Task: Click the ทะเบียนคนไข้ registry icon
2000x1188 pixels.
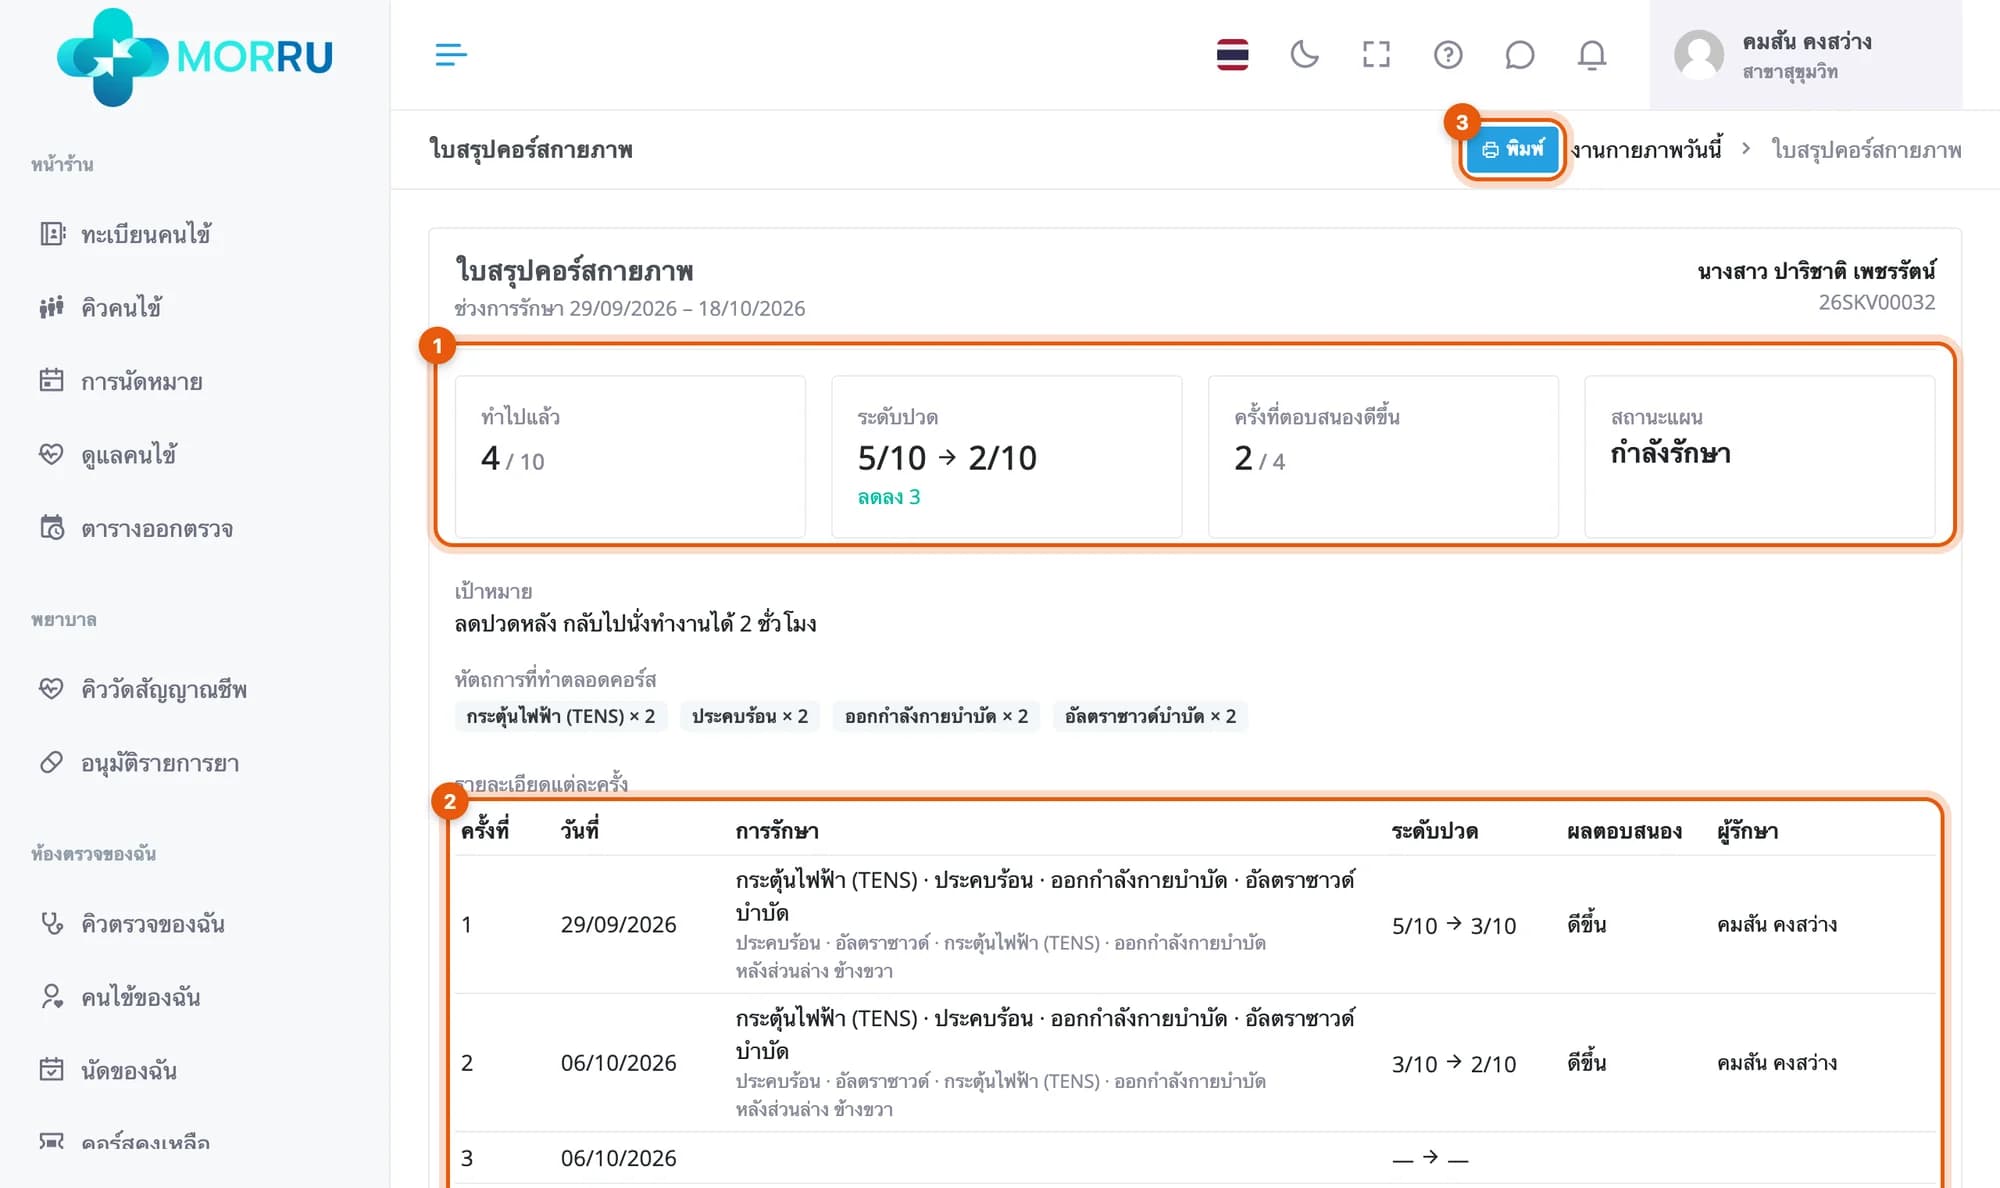Action: [x=52, y=234]
